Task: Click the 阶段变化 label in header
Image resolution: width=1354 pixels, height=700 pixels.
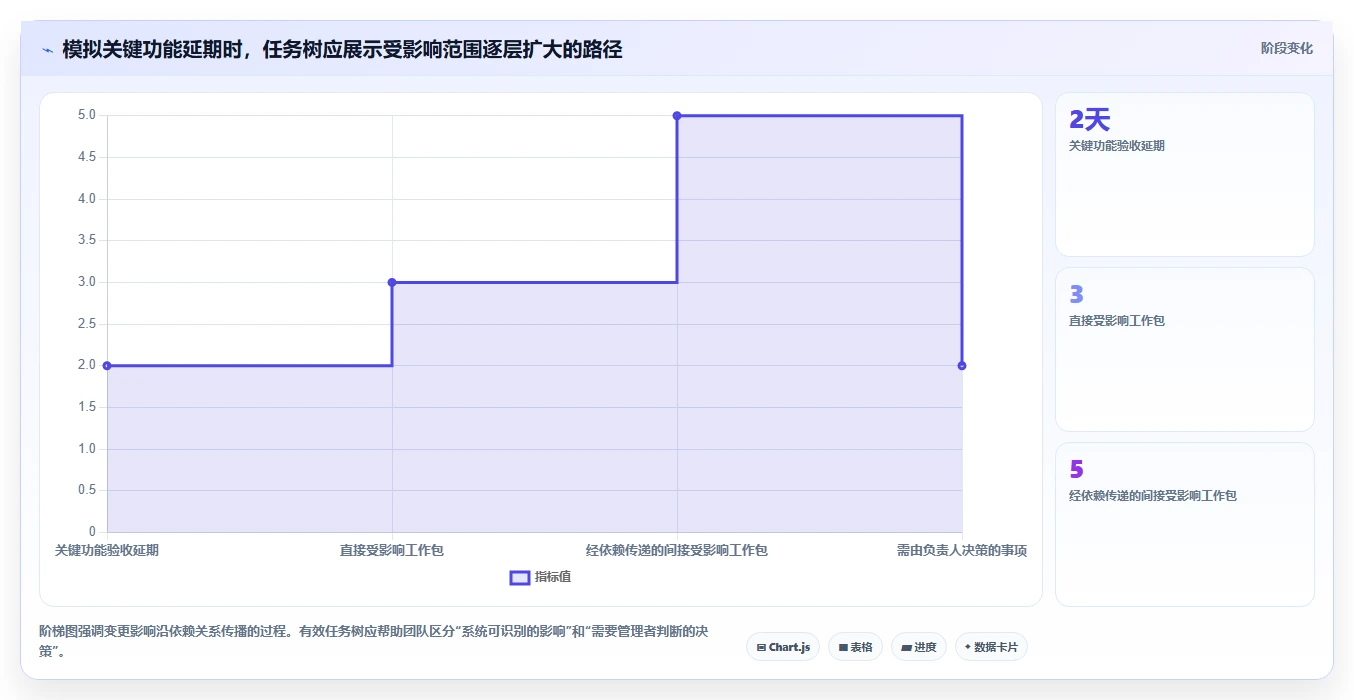Action: click(1286, 48)
